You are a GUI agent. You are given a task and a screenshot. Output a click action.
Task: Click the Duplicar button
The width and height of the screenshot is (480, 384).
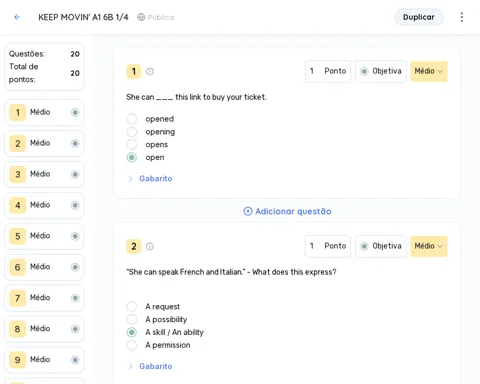click(x=419, y=17)
